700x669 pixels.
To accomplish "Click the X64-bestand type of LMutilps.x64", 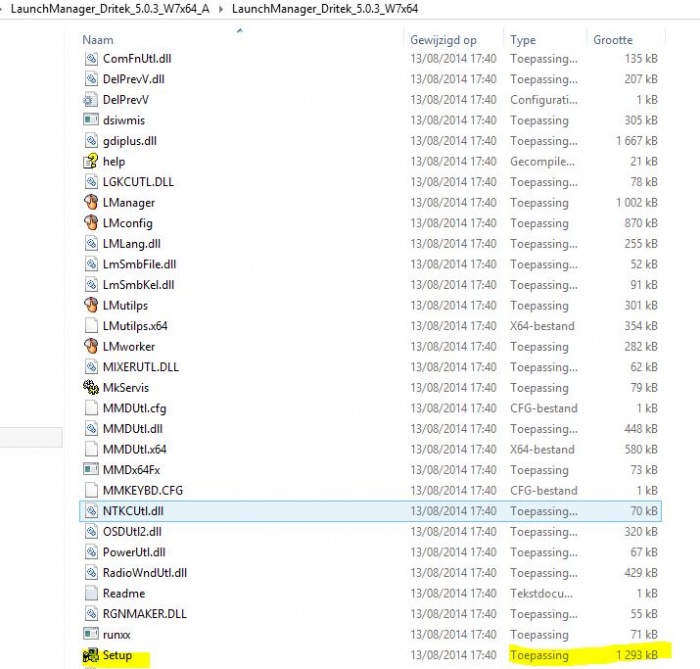I will (542, 326).
